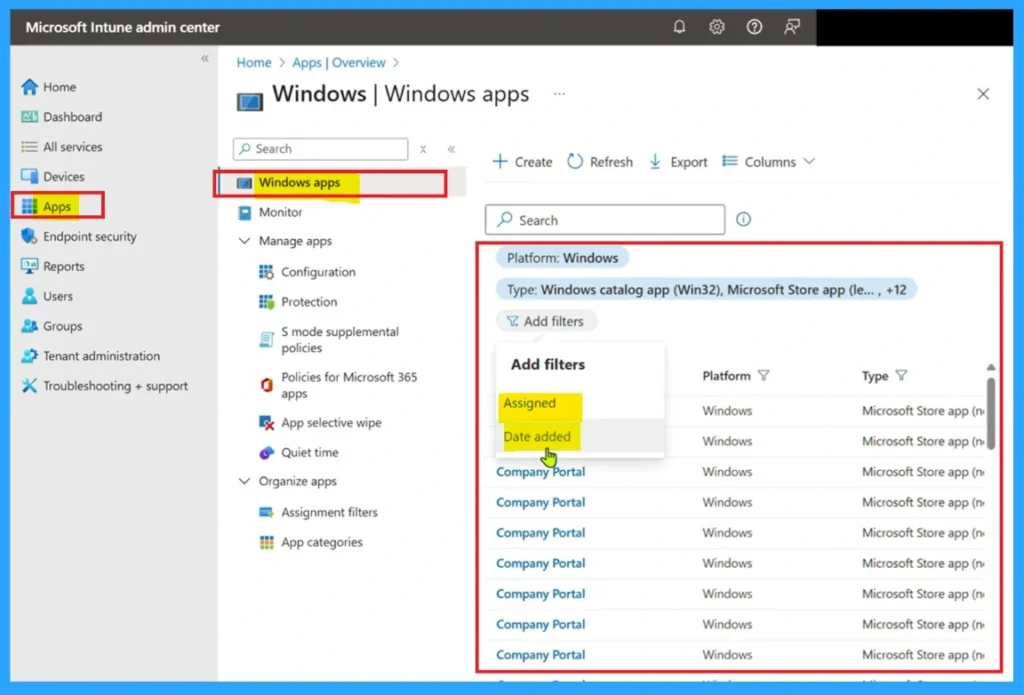Refresh the Windows apps list

click(x=600, y=161)
